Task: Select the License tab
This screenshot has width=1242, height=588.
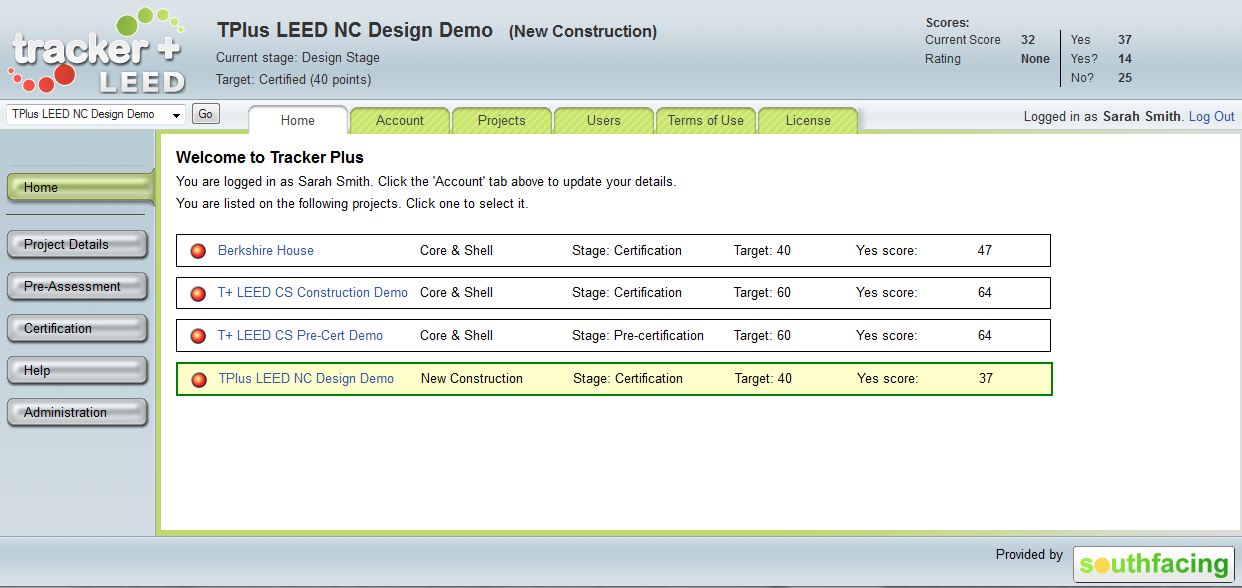Action: pyautogui.click(x=808, y=120)
